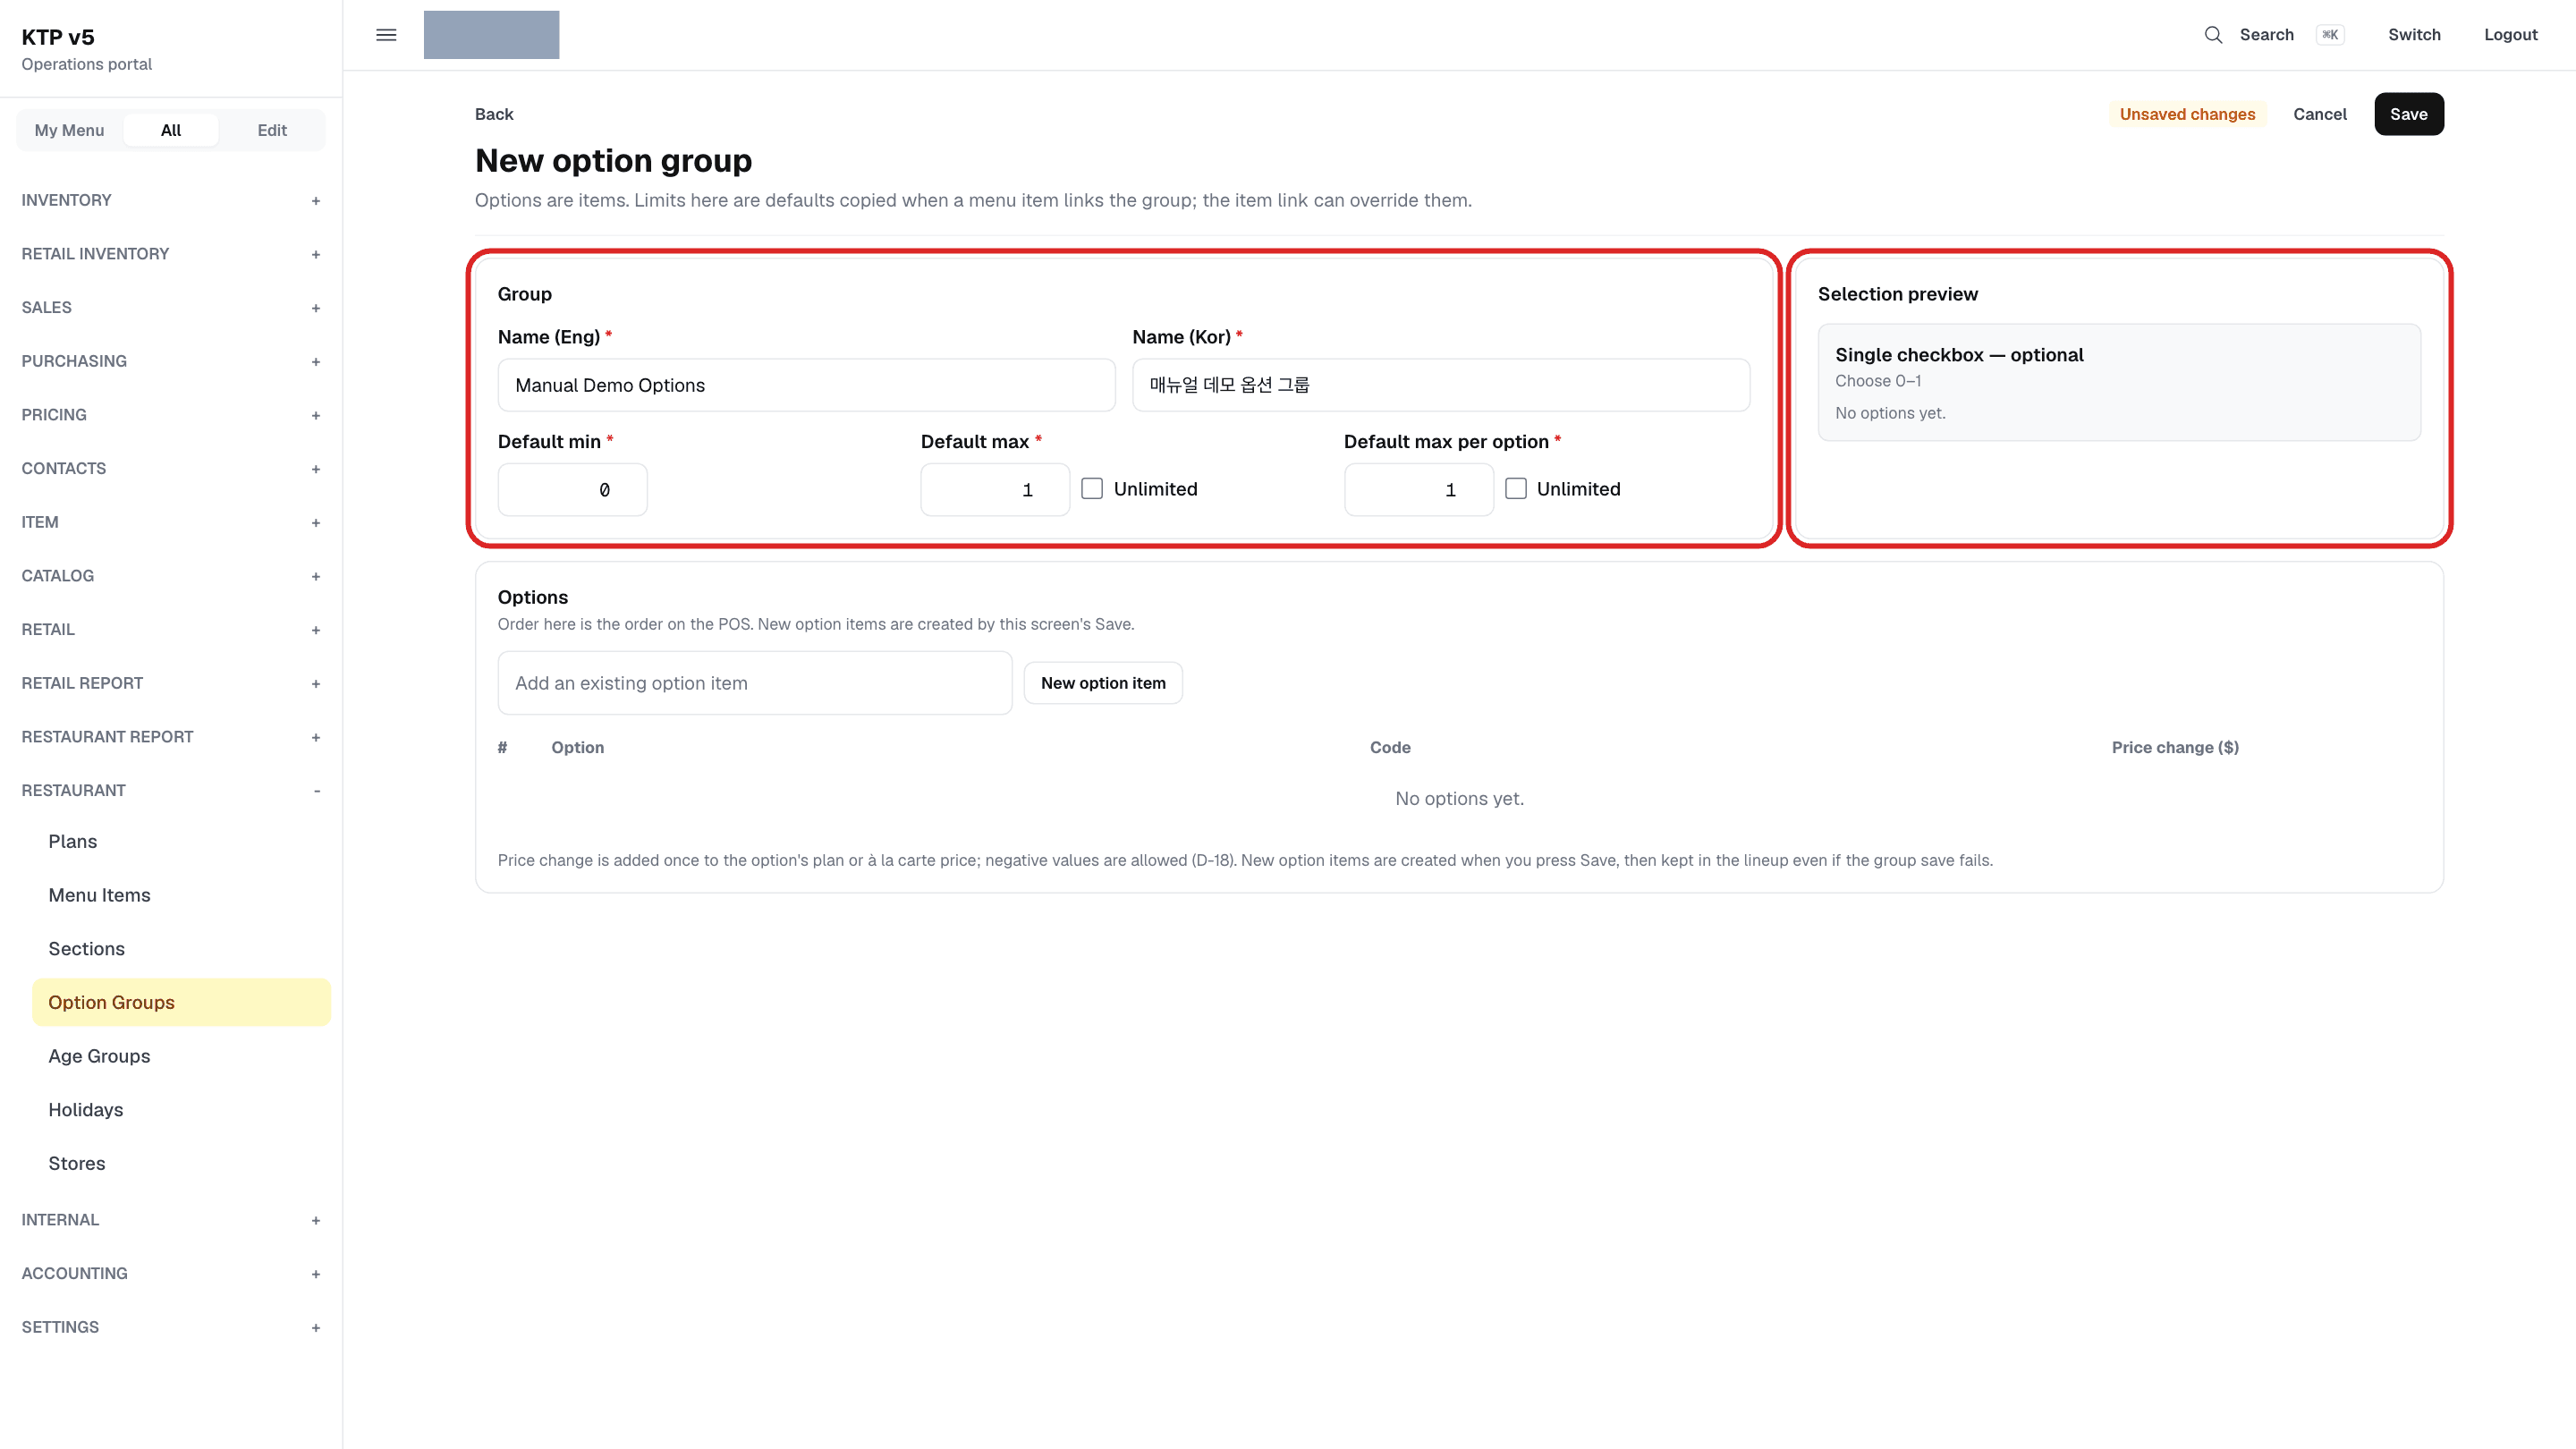Open the Edit menu tab
Screen dimensions: 2576x1449
click(272, 130)
